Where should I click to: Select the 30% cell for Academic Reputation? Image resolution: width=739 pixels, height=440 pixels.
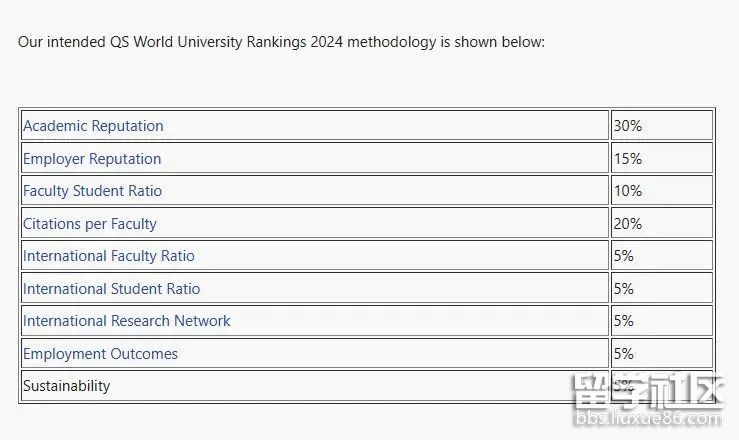point(628,126)
